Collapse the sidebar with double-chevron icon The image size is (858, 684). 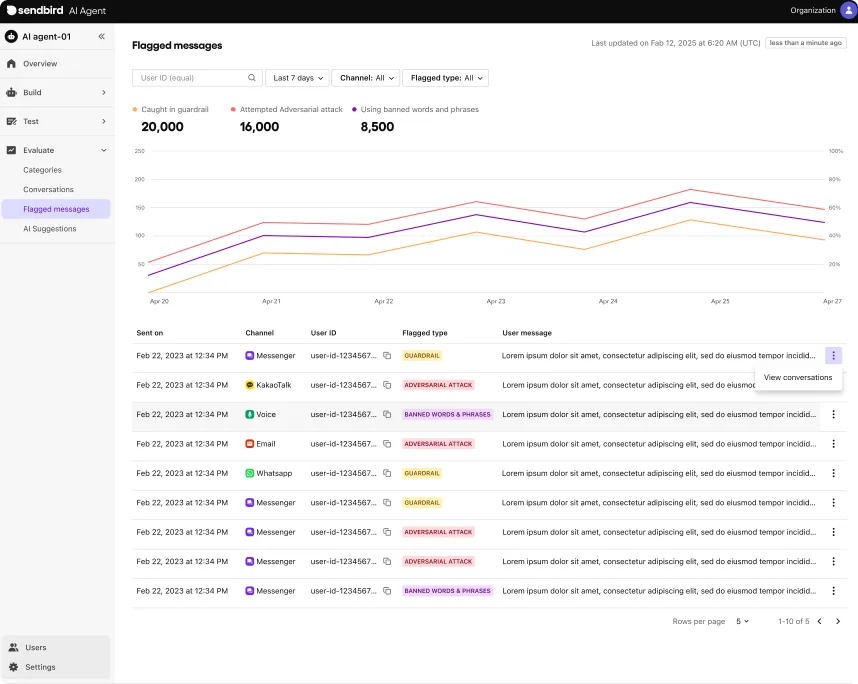101,37
